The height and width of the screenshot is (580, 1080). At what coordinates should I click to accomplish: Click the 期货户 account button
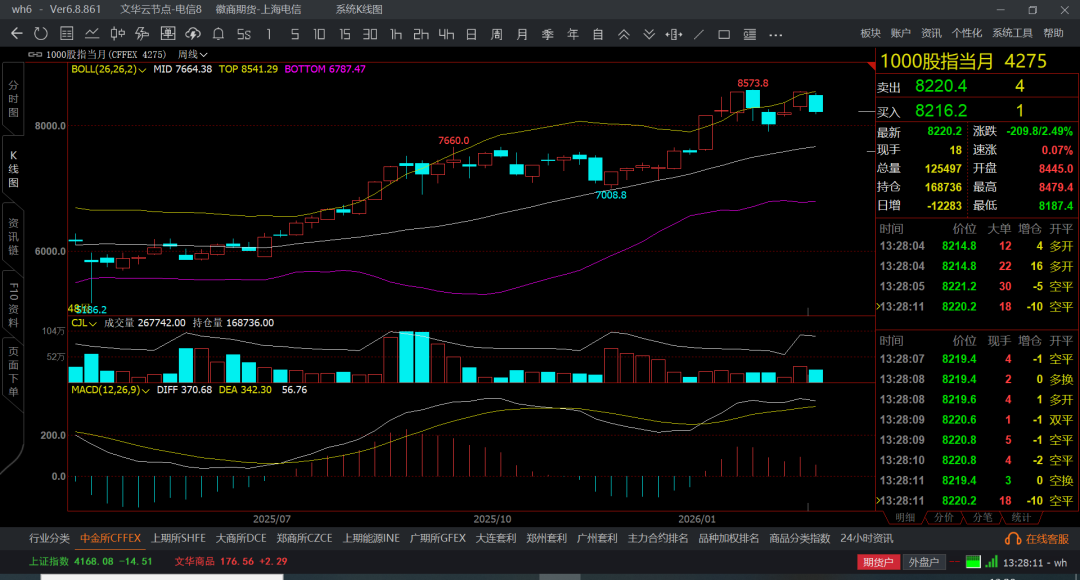coord(878,562)
